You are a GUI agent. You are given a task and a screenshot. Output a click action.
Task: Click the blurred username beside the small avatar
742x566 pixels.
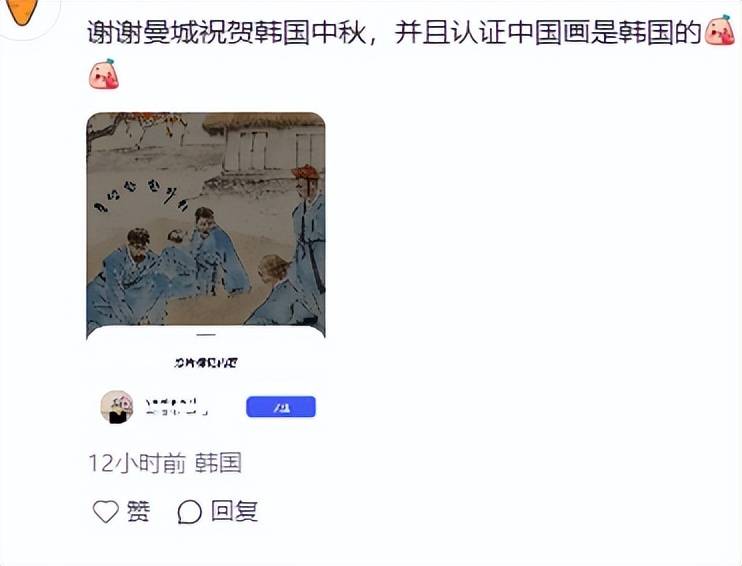(x=177, y=407)
